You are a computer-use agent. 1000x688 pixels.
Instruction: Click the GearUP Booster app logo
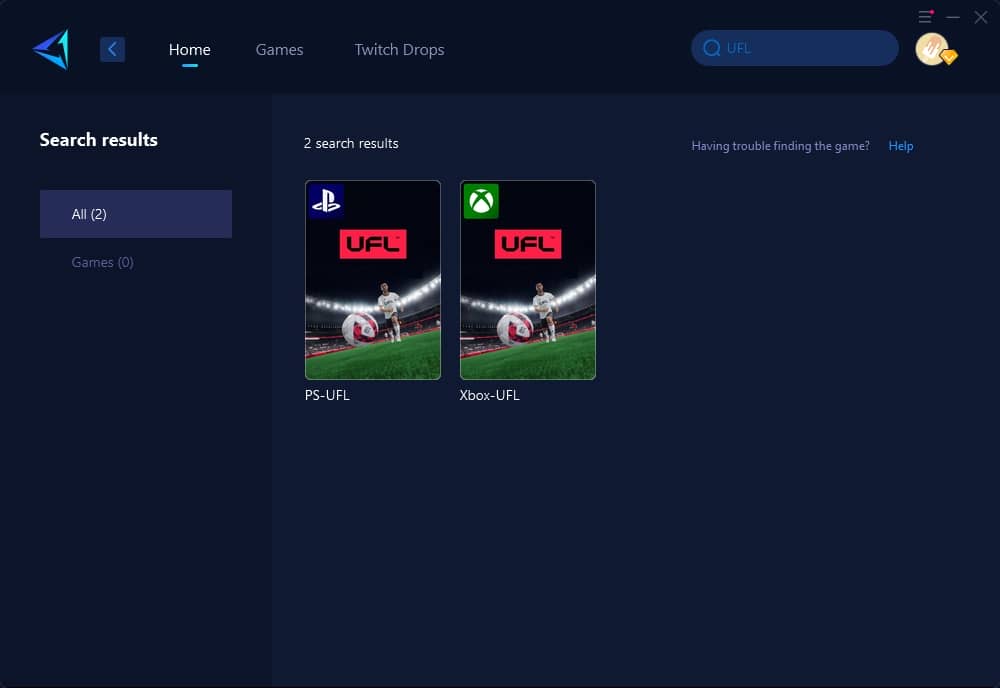coord(50,46)
